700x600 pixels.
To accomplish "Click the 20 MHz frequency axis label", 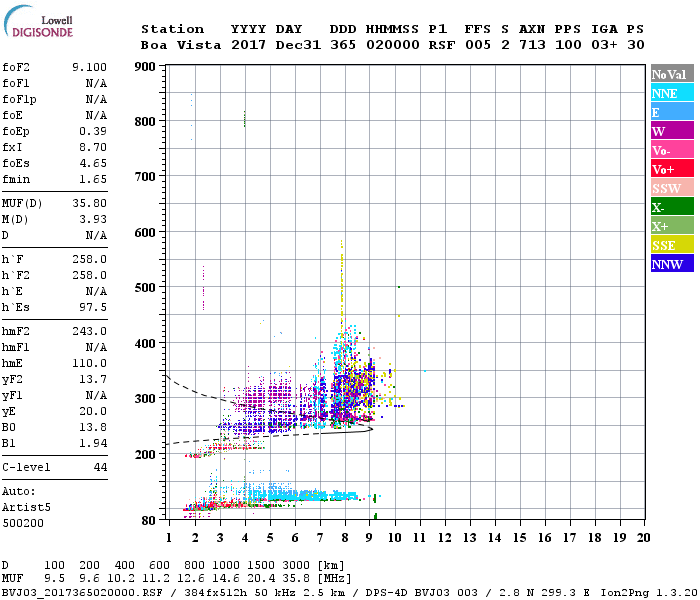I will (x=643, y=538).
